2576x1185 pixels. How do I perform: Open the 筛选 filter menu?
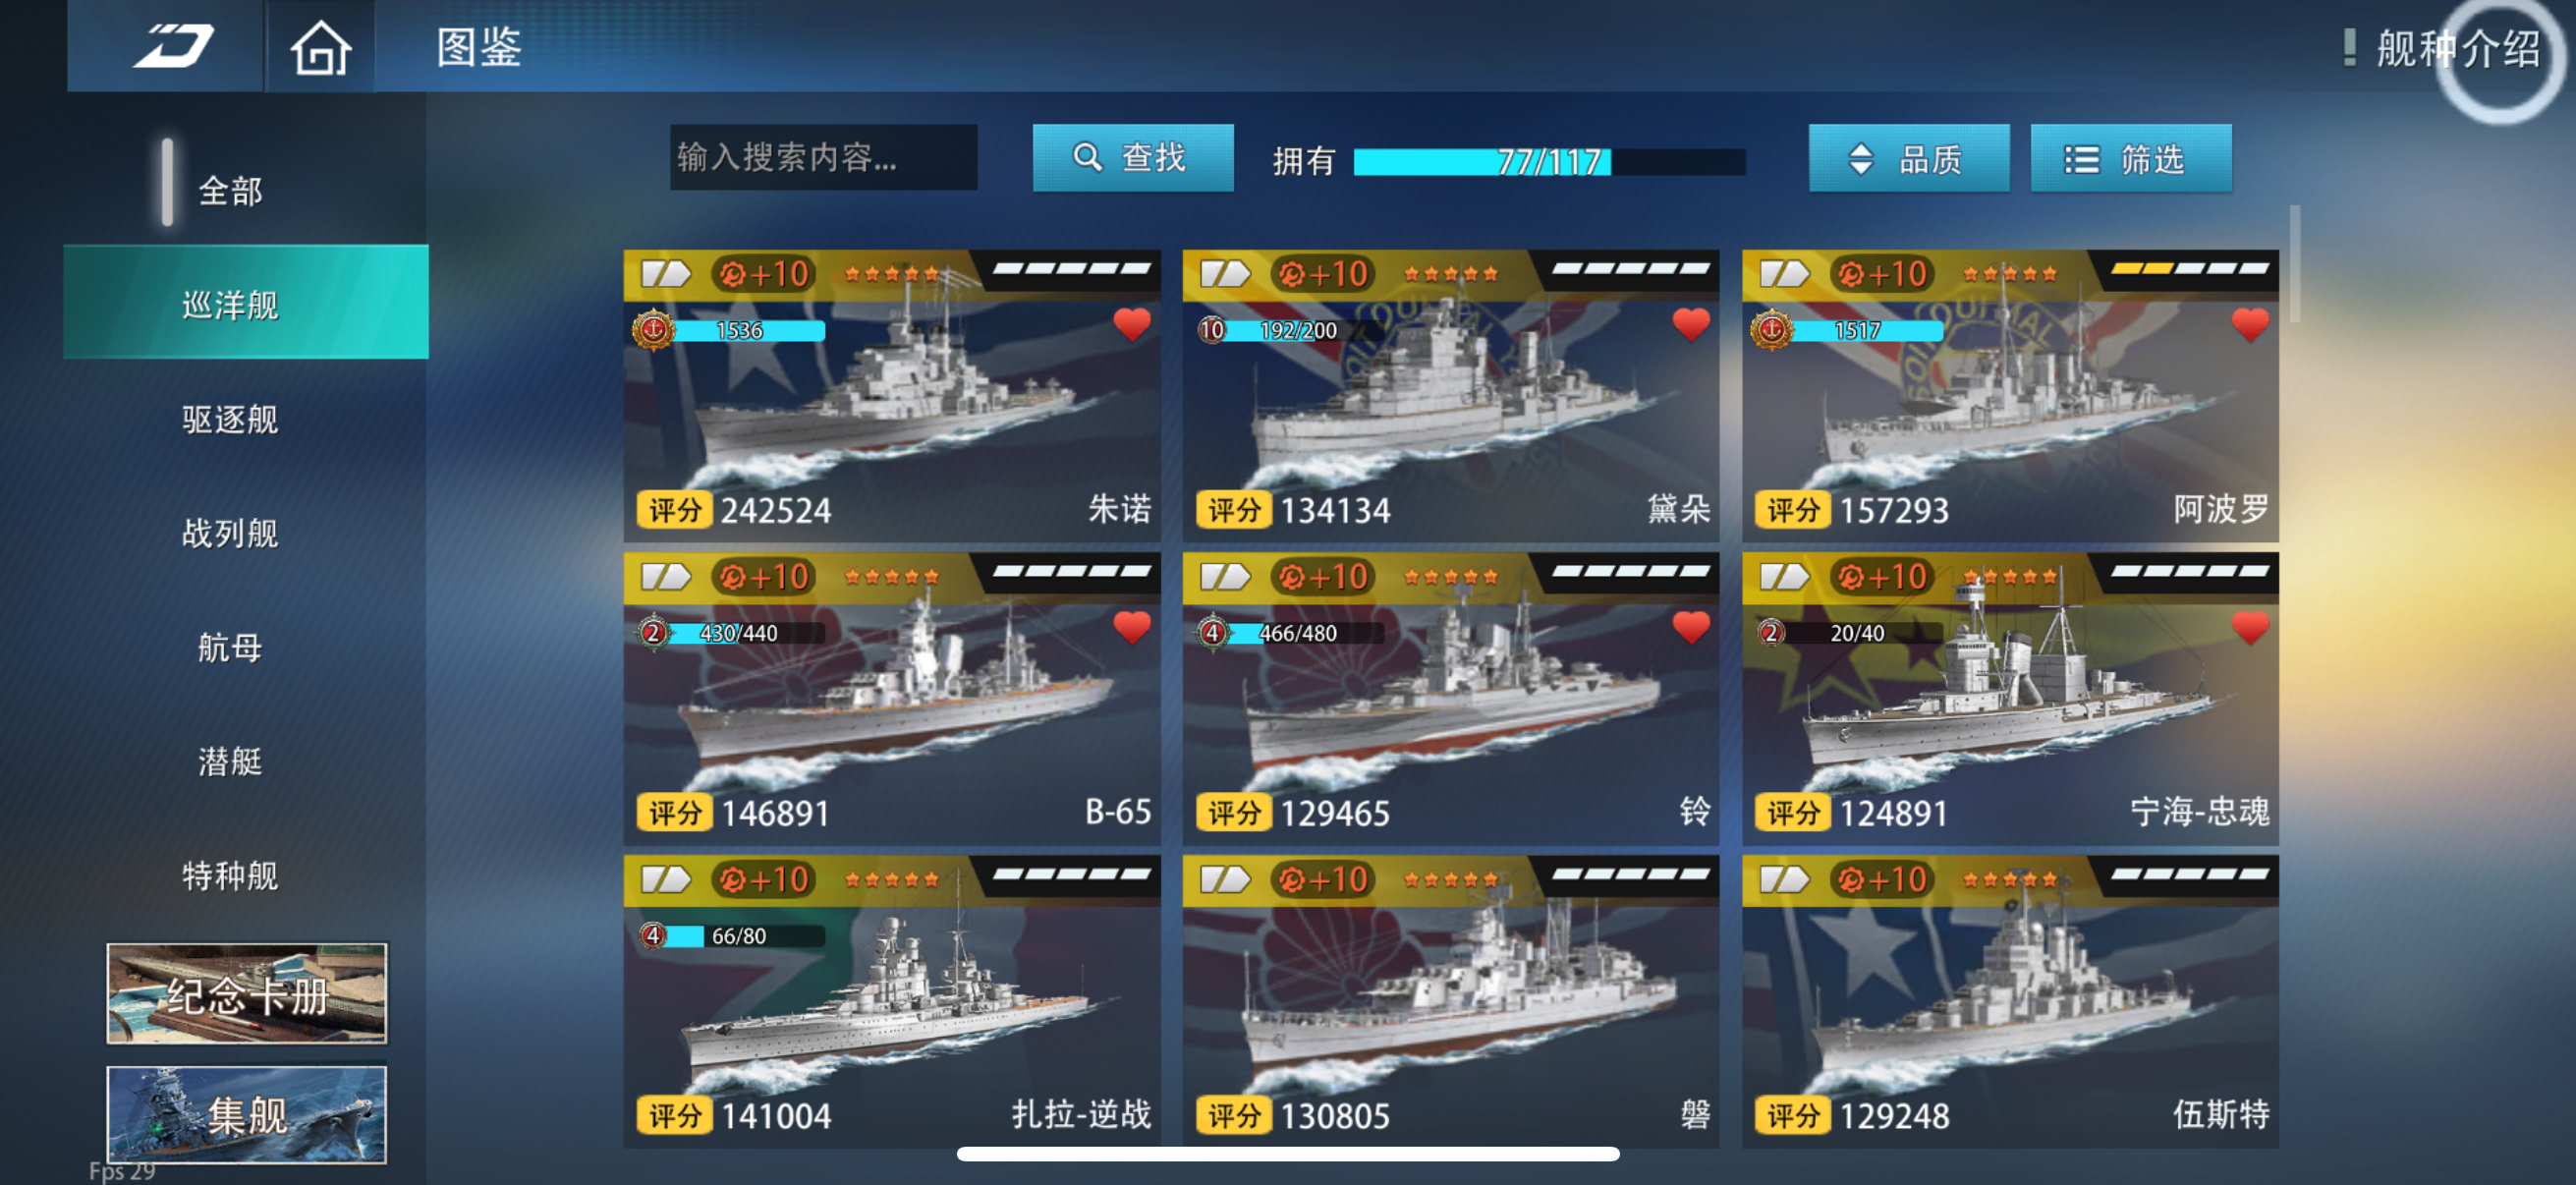[2130, 158]
